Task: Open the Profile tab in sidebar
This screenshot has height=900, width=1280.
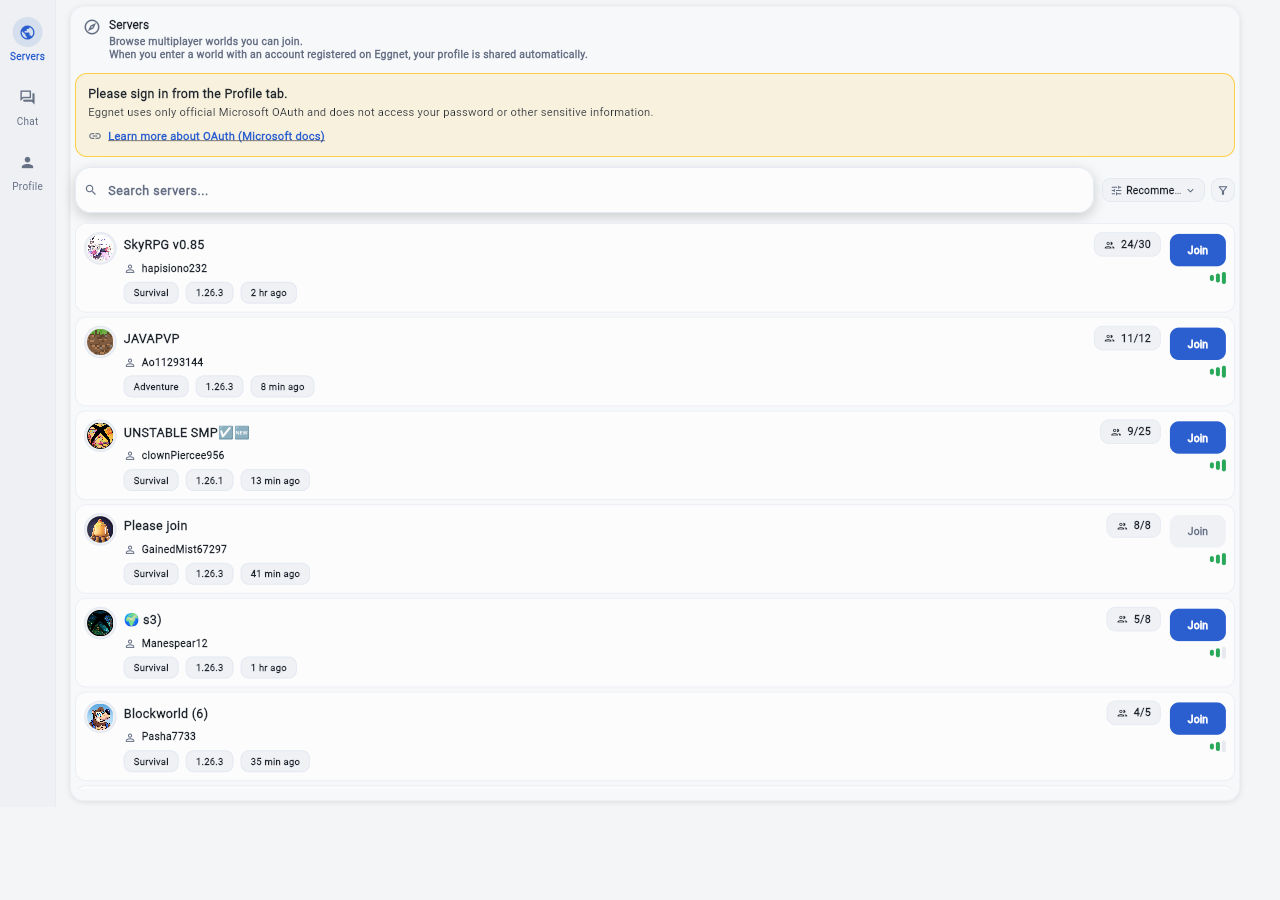Action: click(27, 172)
